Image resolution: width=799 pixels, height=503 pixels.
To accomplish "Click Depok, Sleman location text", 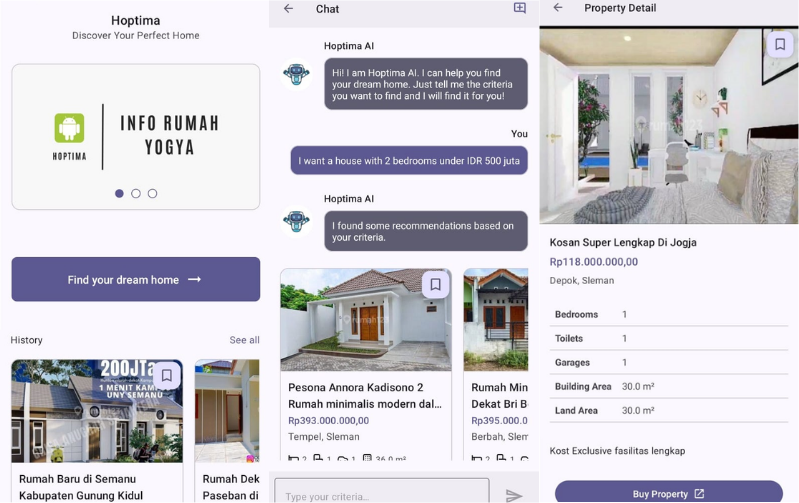I will (x=581, y=280).
